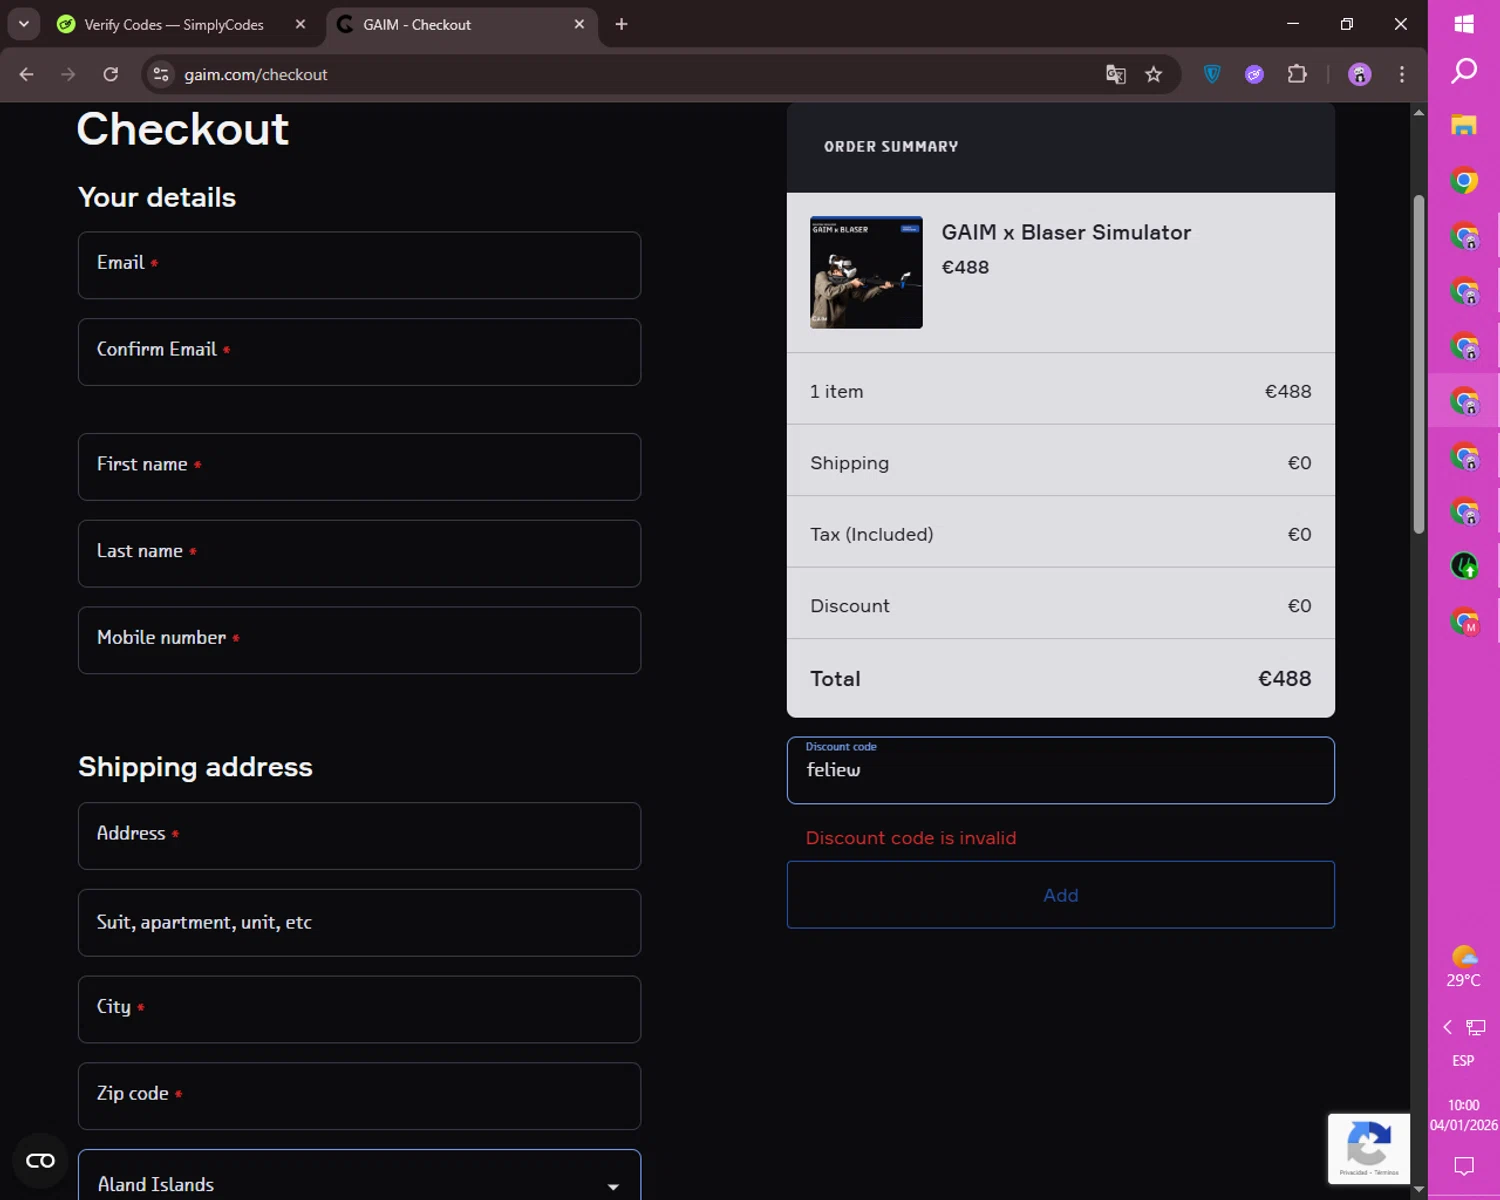
Task: Open the blue shield extension
Action: click(x=1212, y=74)
